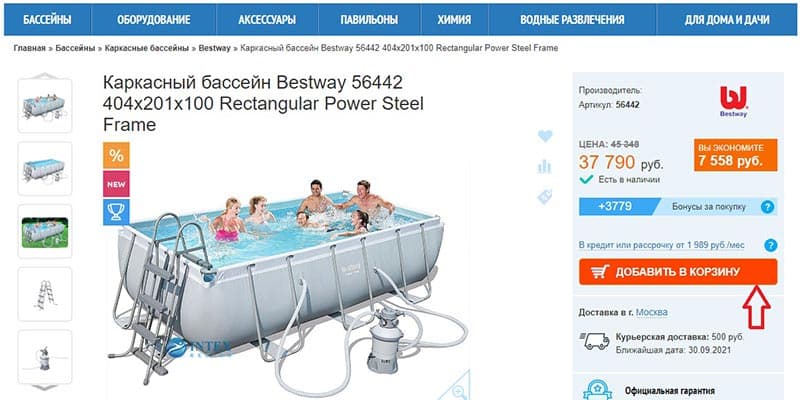Open Водные развлечения menu item

tap(572, 20)
